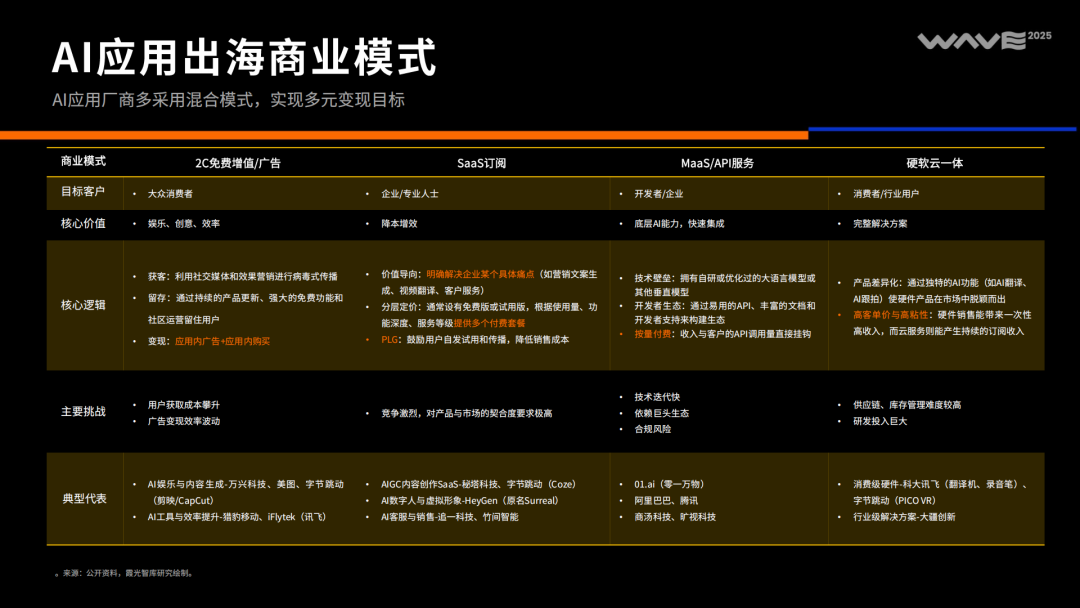This screenshot has width=1080, height=608.
Task: Click the title "AI应用出海商业模式"
Action: (245, 57)
